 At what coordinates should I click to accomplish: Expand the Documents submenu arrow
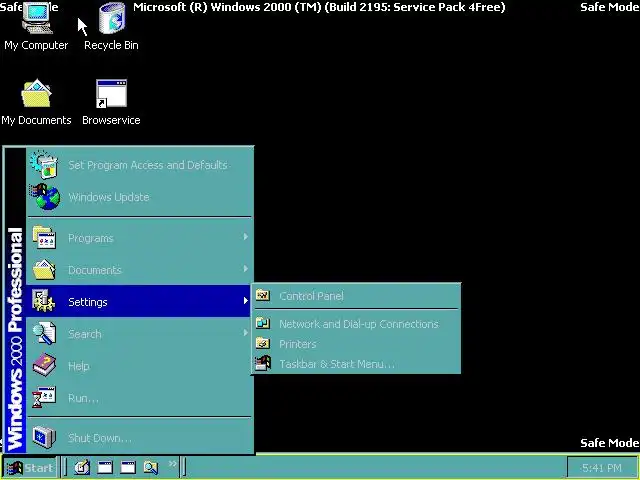245,269
